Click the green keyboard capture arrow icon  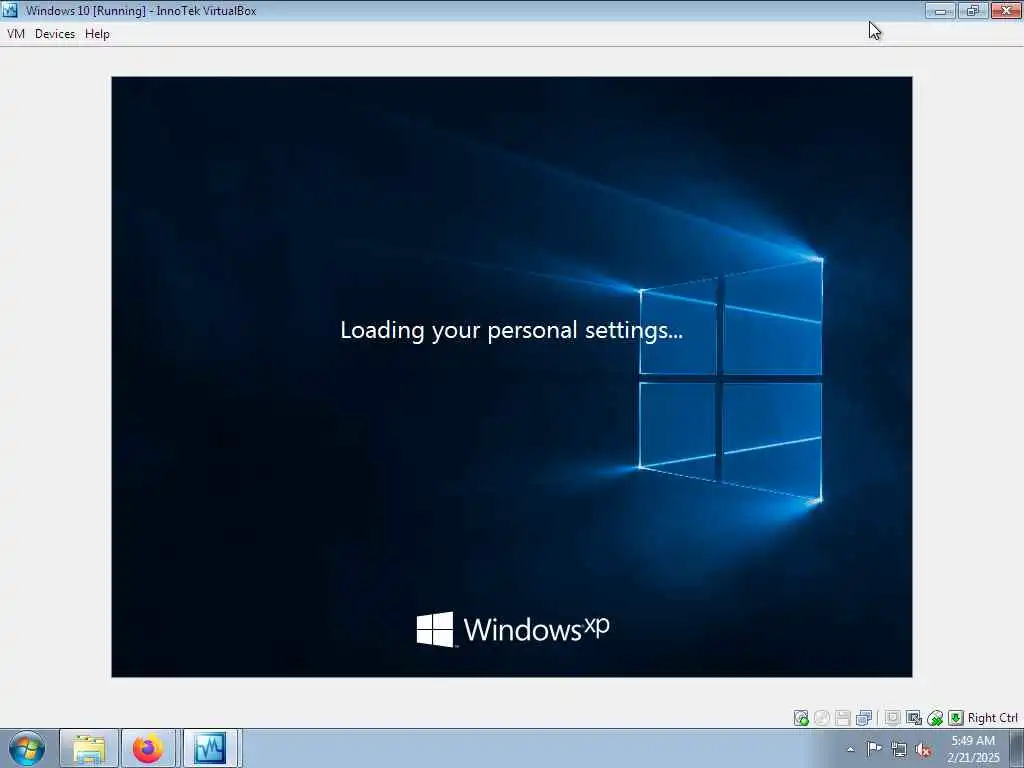(x=956, y=718)
